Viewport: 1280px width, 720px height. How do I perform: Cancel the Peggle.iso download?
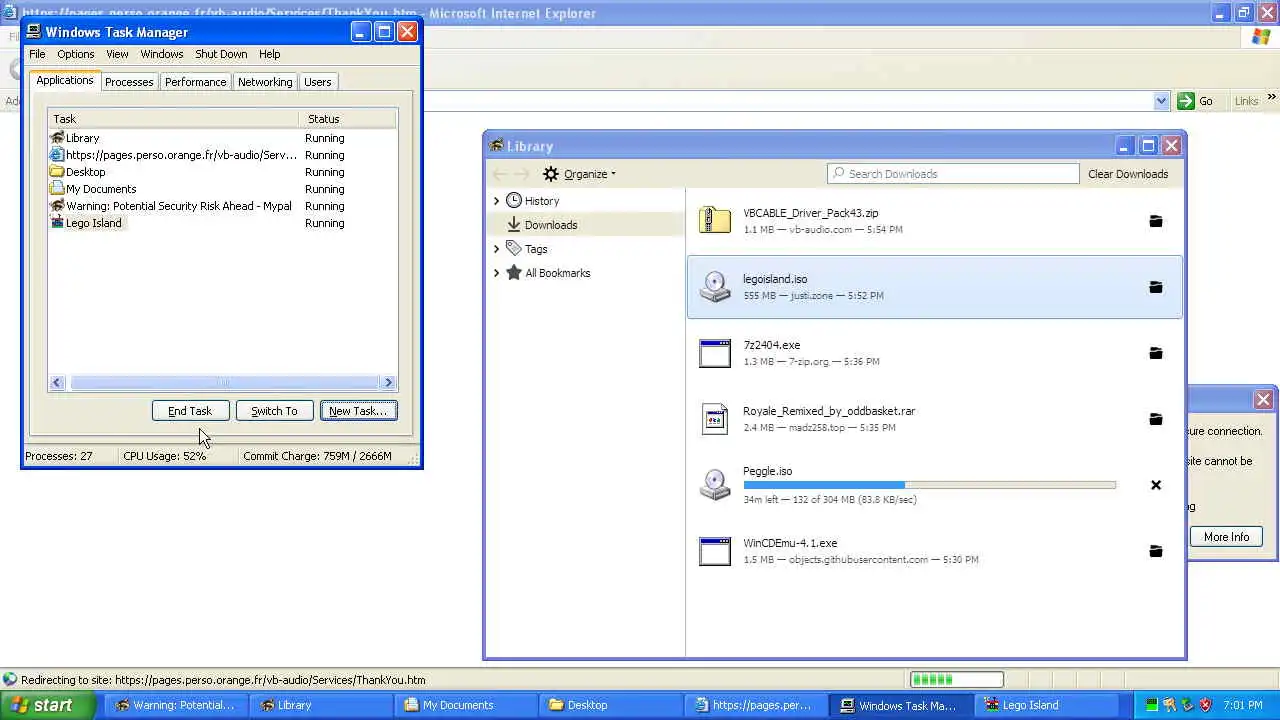click(1155, 485)
